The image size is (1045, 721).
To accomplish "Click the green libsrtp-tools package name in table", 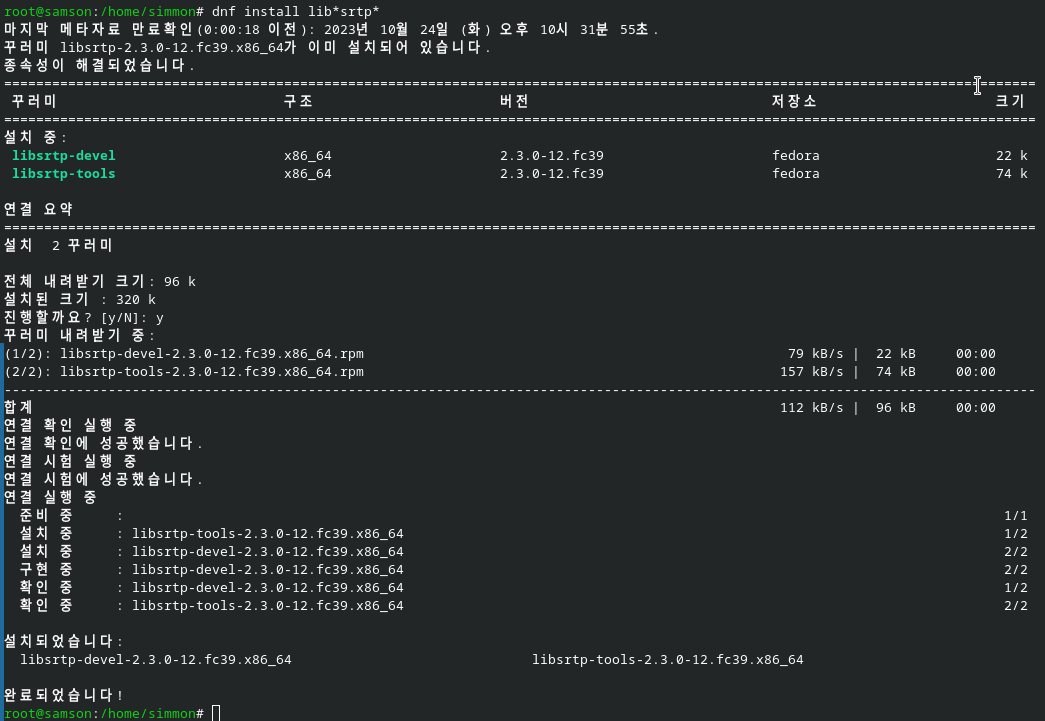I will click(63, 173).
